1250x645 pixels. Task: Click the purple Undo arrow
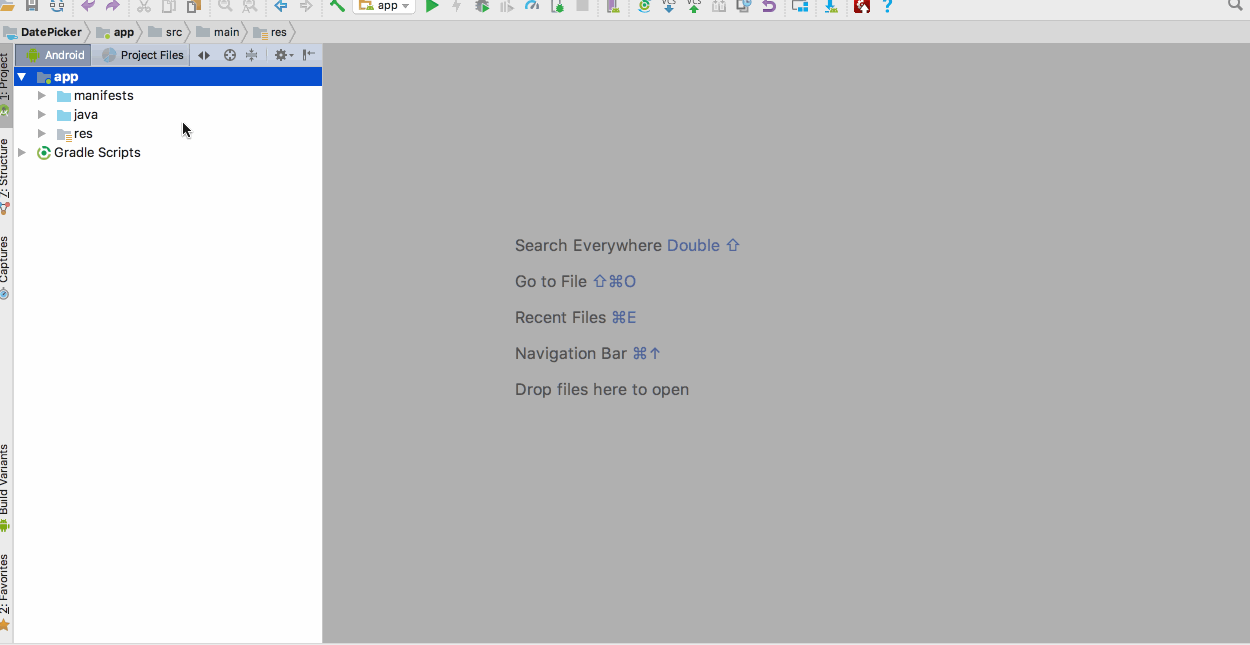[x=88, y=6]
